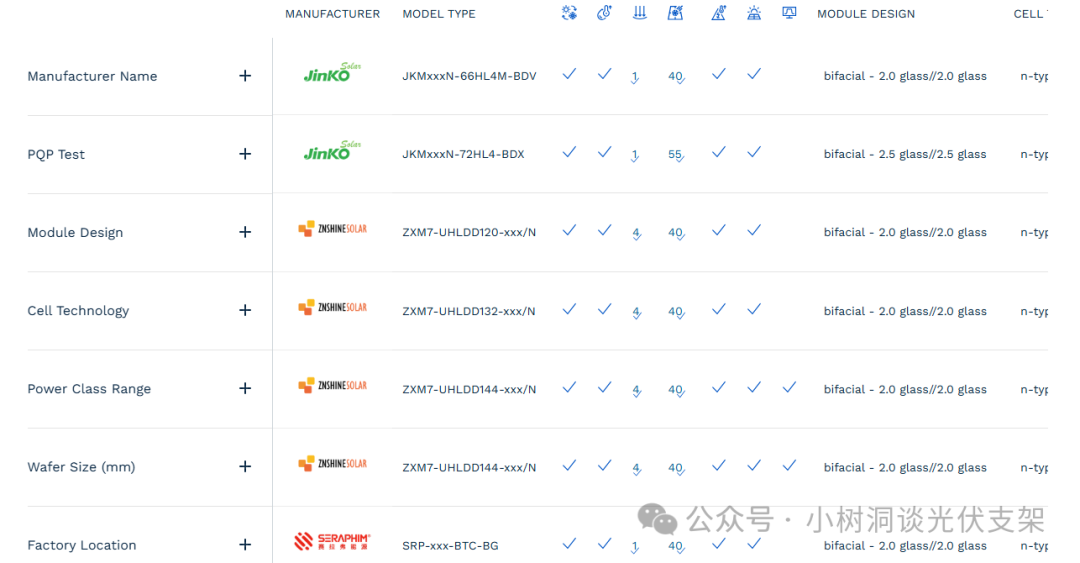Click the damp heat thermometer header icon
Image resolution: width=1080 pixels, height=563 pixels.
point(604,13)
